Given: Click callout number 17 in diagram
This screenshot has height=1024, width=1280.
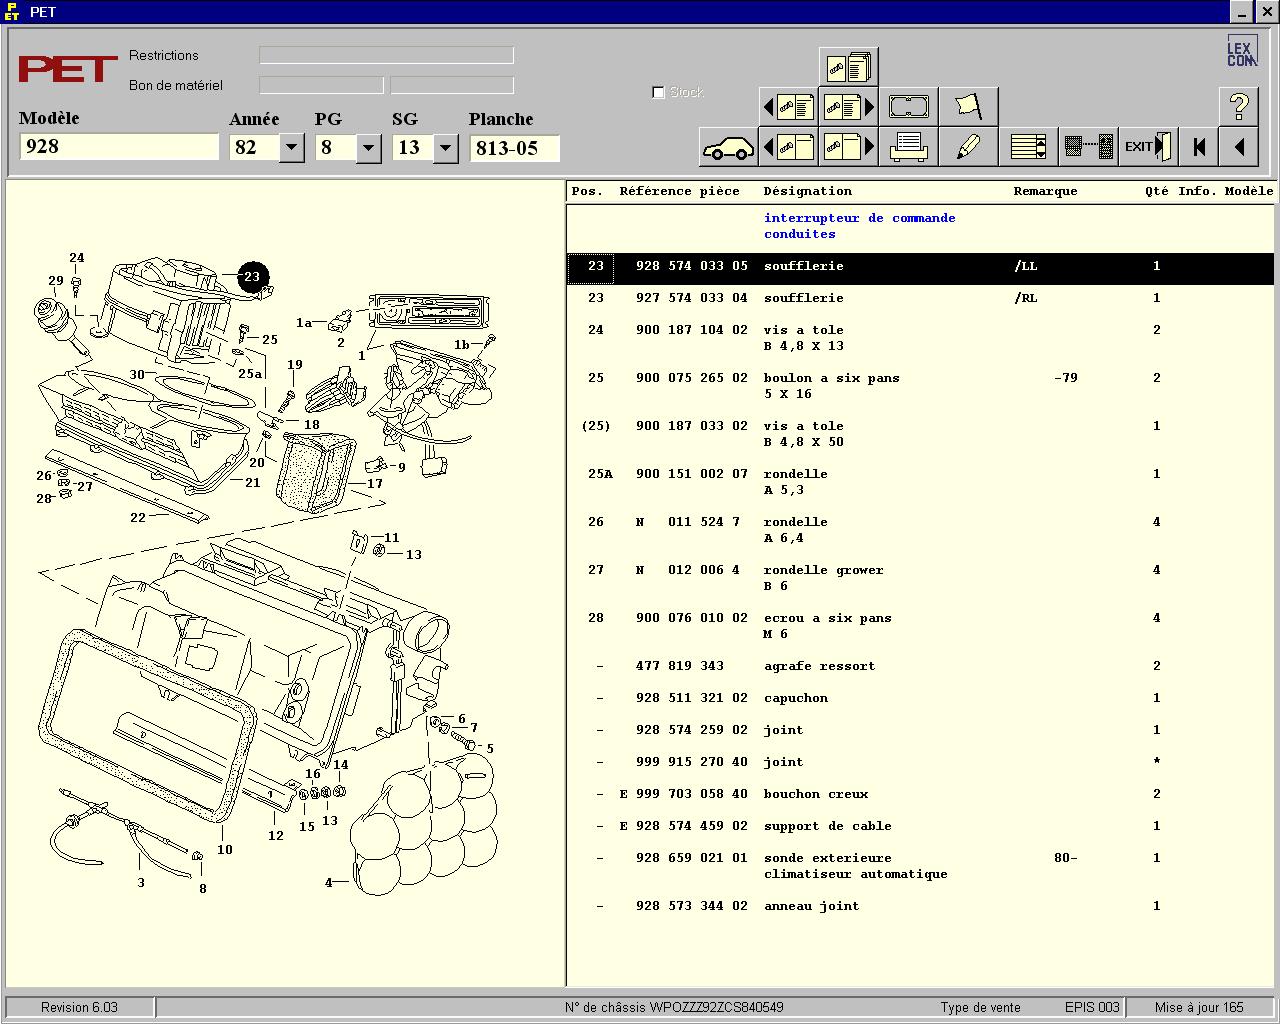Looking at the screenshot, I should 375,484.
